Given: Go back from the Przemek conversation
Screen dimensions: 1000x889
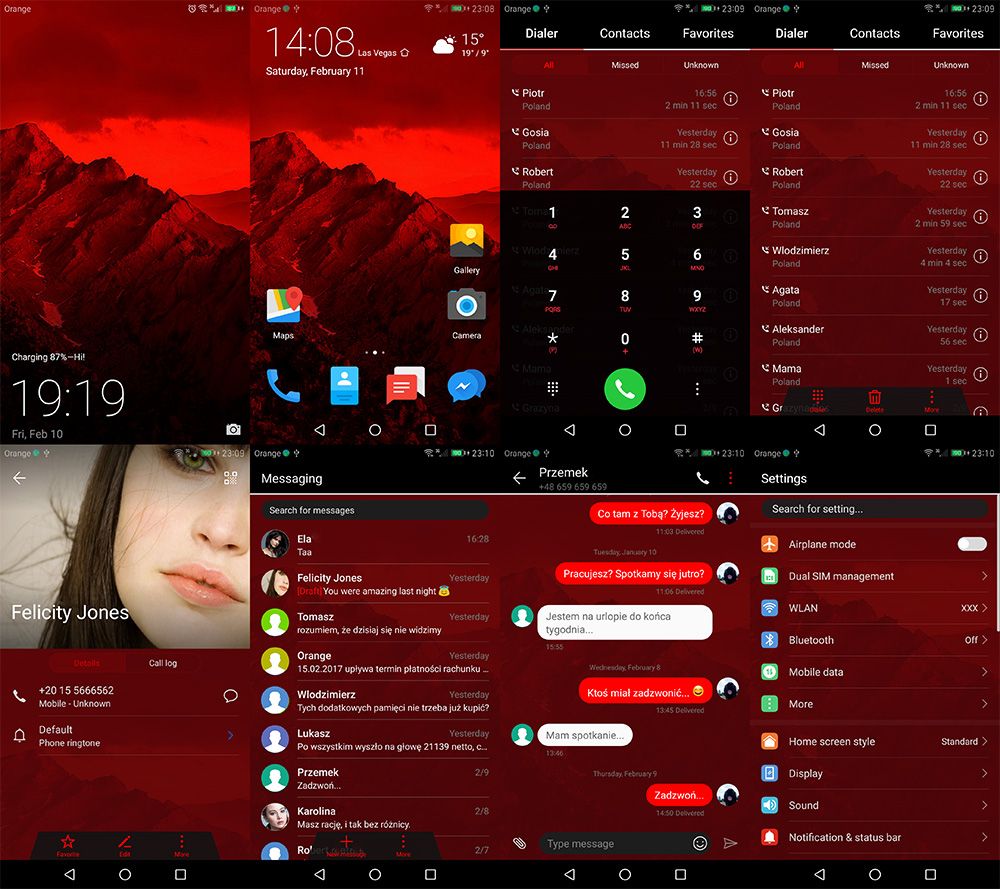Looking at the screenshot, I should pyautogui.click(x=519, y=478).
